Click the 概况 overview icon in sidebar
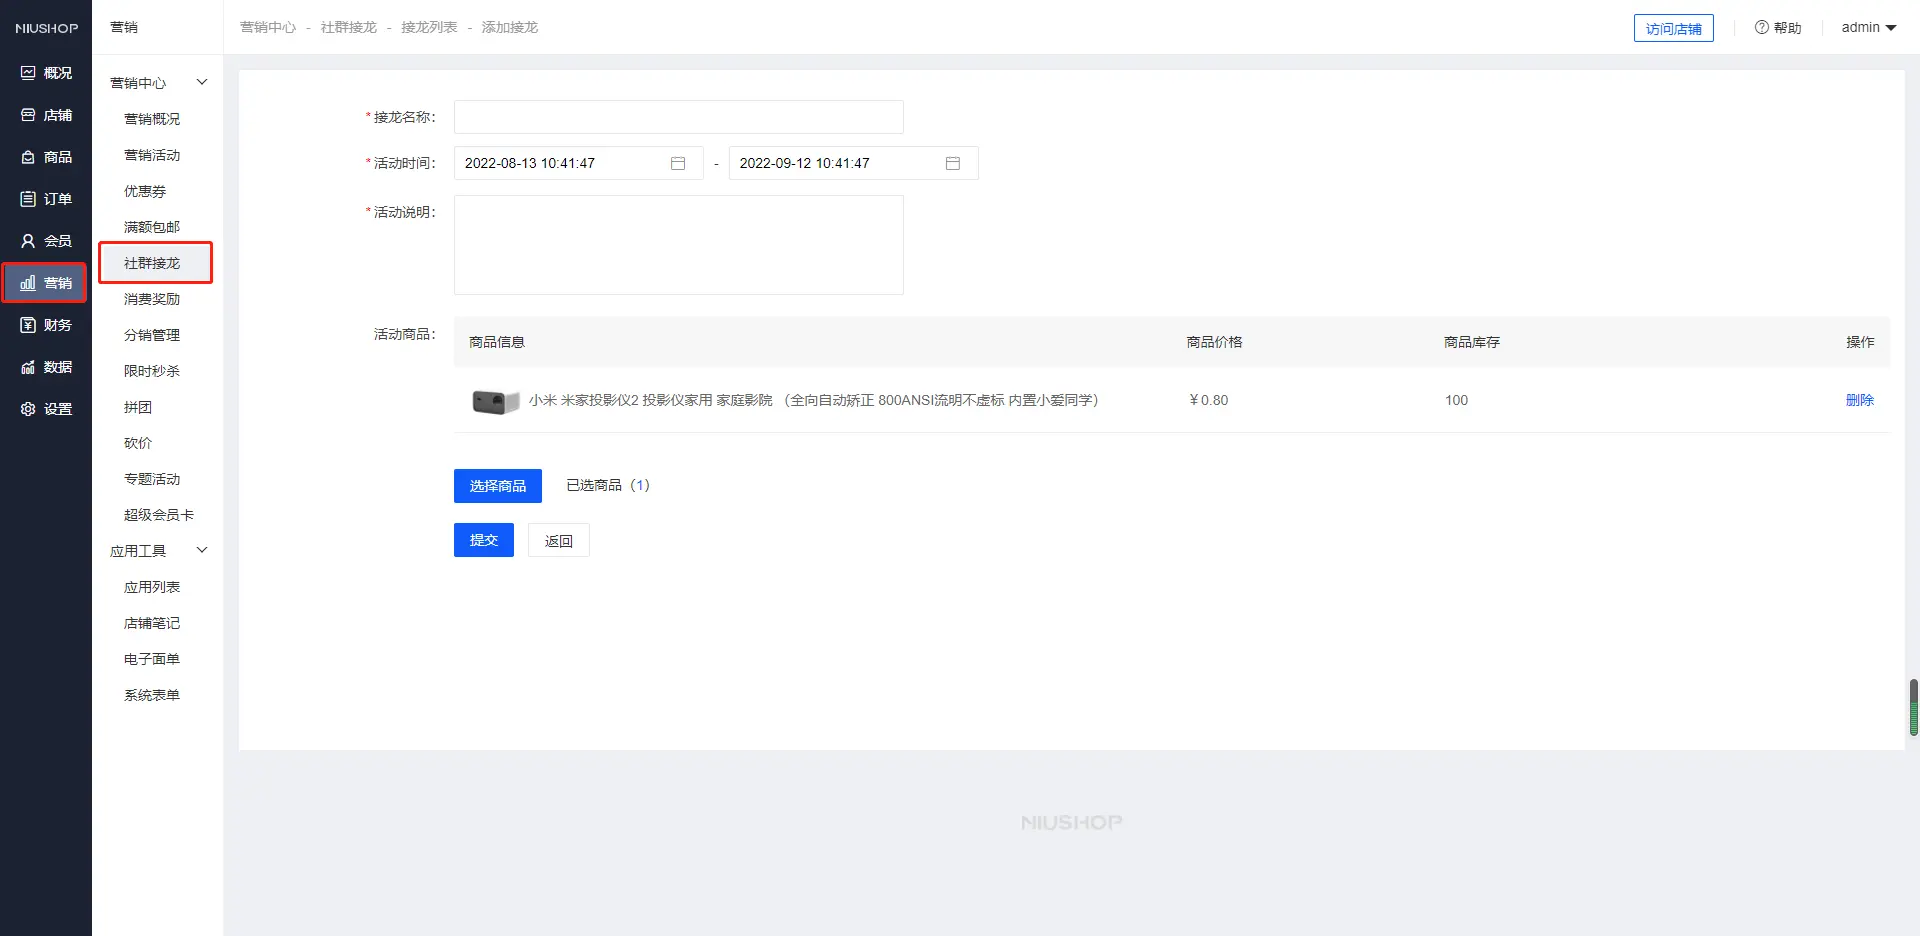This screenshot has width=1920, height=936. [x=28, y=73]
